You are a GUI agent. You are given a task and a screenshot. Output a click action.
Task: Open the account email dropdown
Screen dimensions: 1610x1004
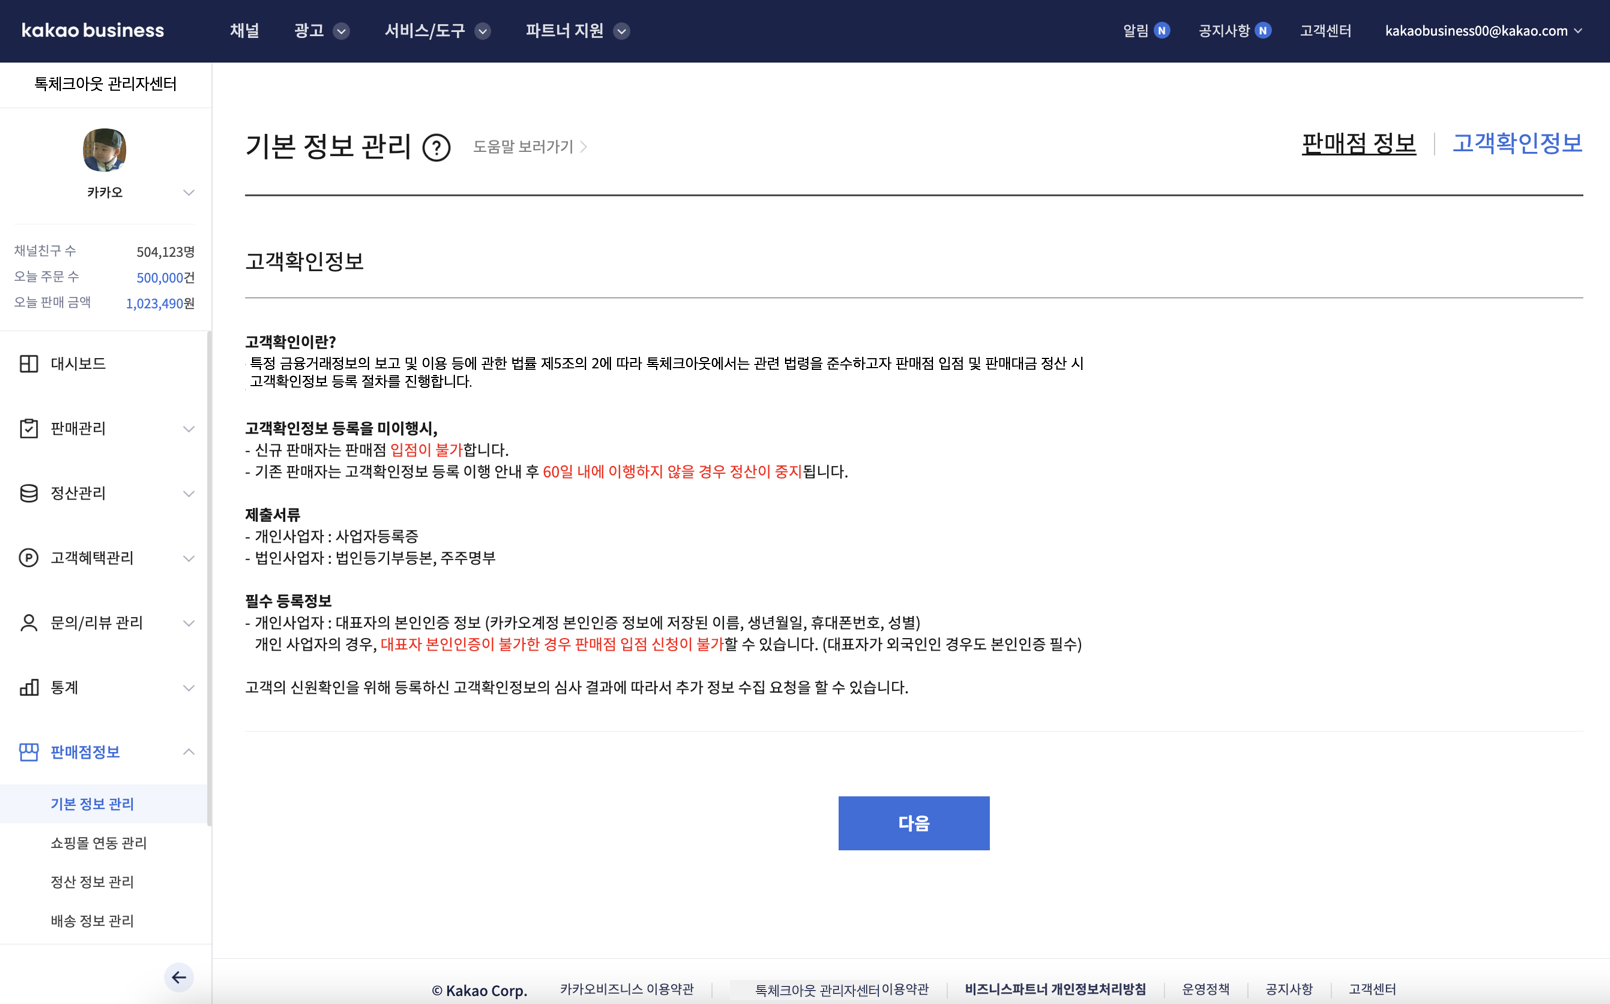[x=1483, y=31]
